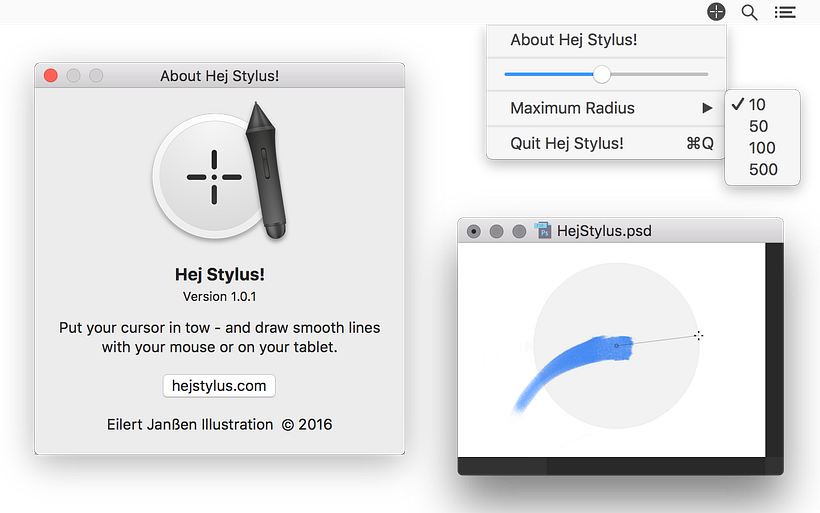The image size is (820, 513).
Task: Click the Version 1.0.1 text
Action: click(x=220, y=297)
